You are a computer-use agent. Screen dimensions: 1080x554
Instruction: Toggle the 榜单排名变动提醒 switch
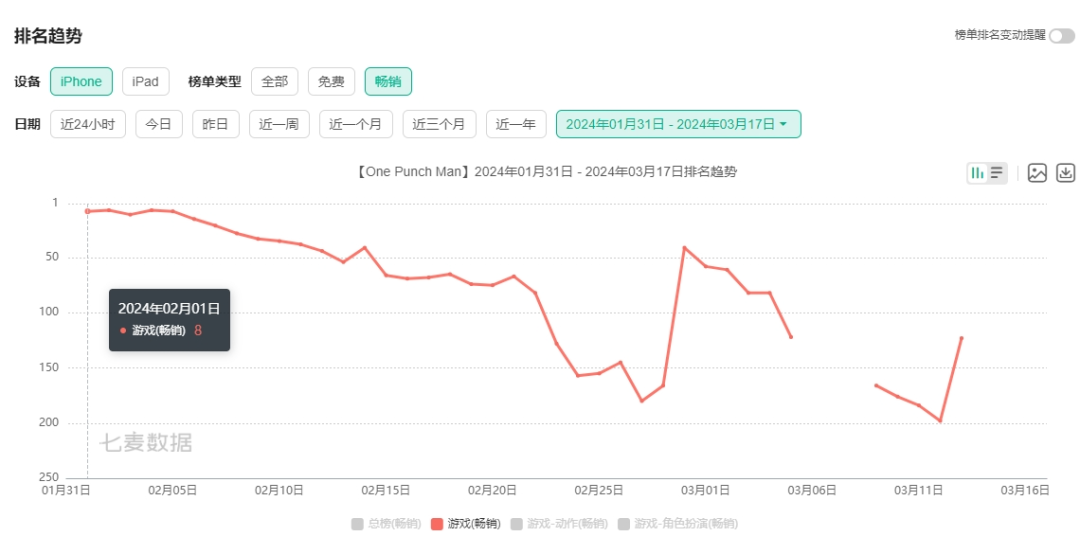tap(1062, 36)
